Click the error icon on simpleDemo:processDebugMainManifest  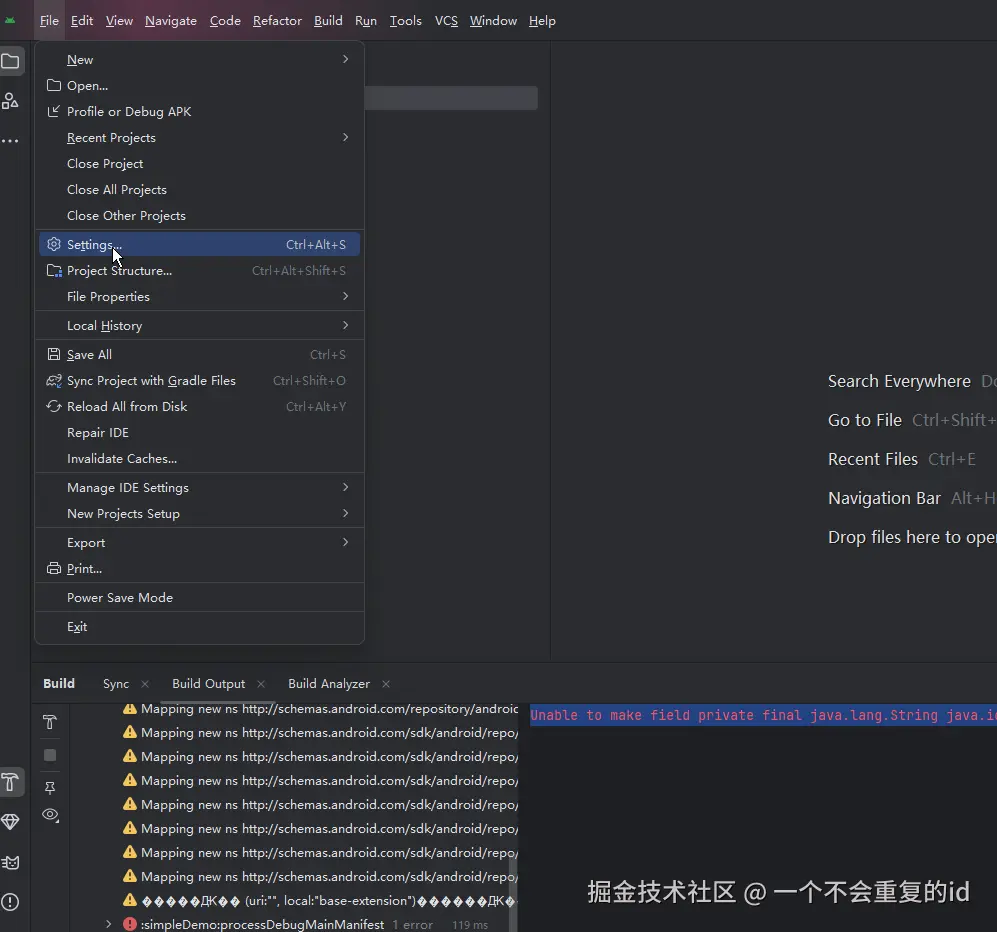point(130,924)
